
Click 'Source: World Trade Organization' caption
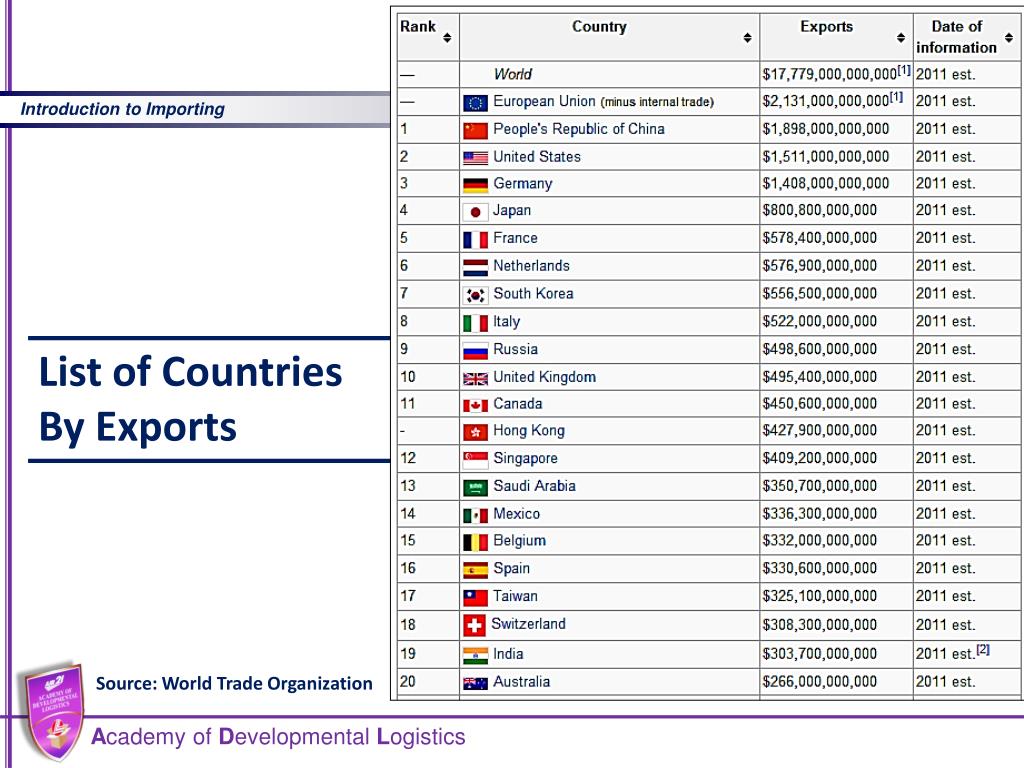coord(234,684)
